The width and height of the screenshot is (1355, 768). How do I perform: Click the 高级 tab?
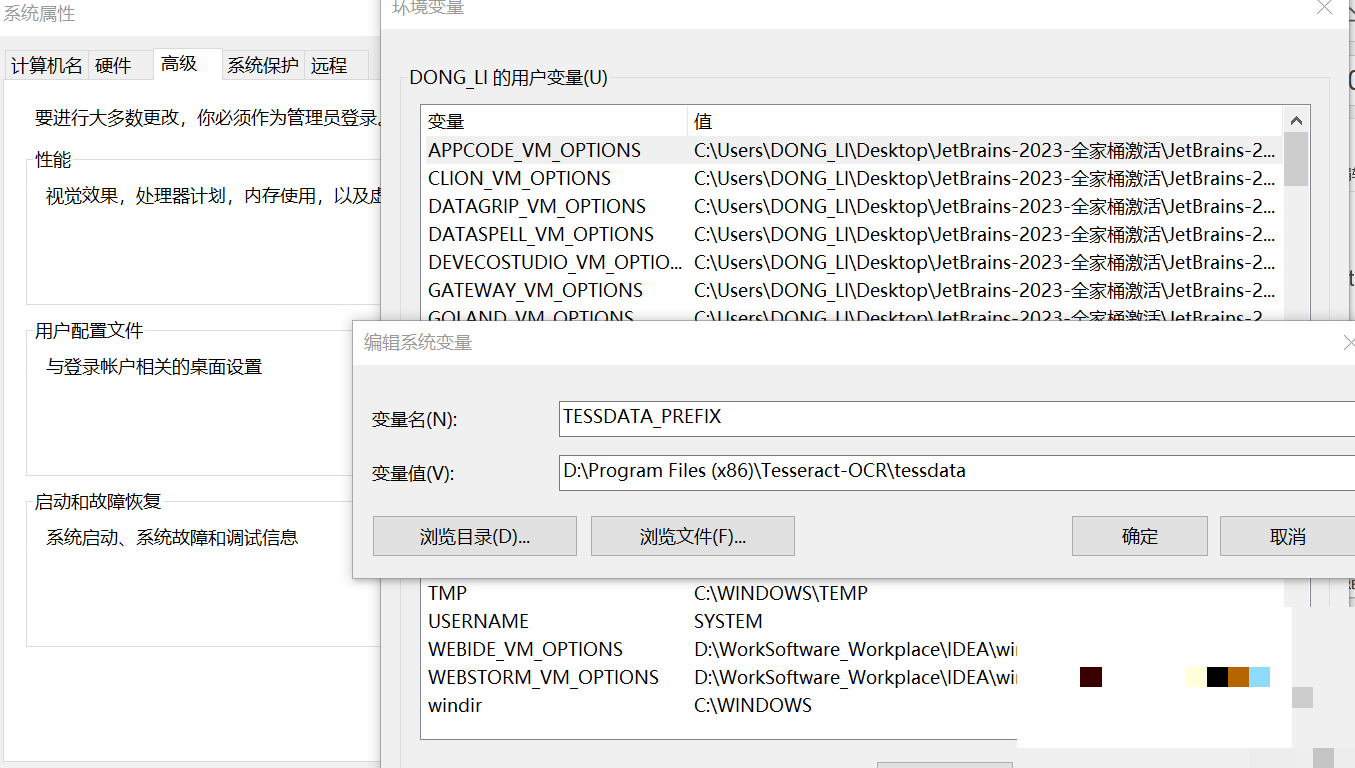click(179, 64)
